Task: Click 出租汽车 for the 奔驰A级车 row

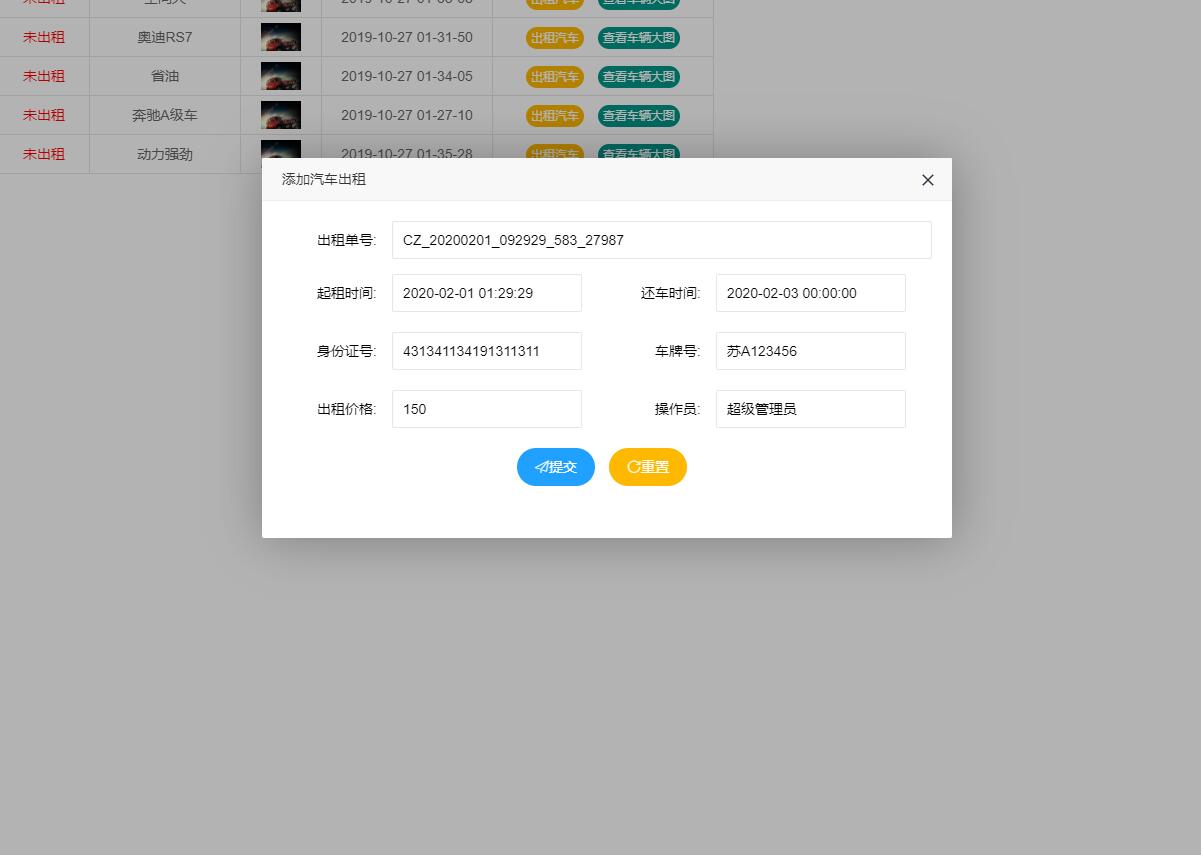Action: point(554,115)
